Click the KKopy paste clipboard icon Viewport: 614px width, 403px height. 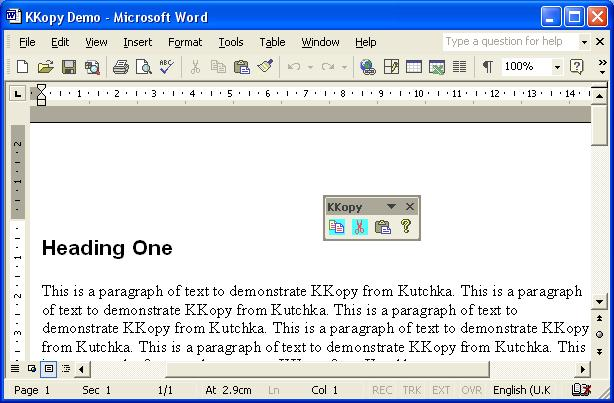coord(382,228)
